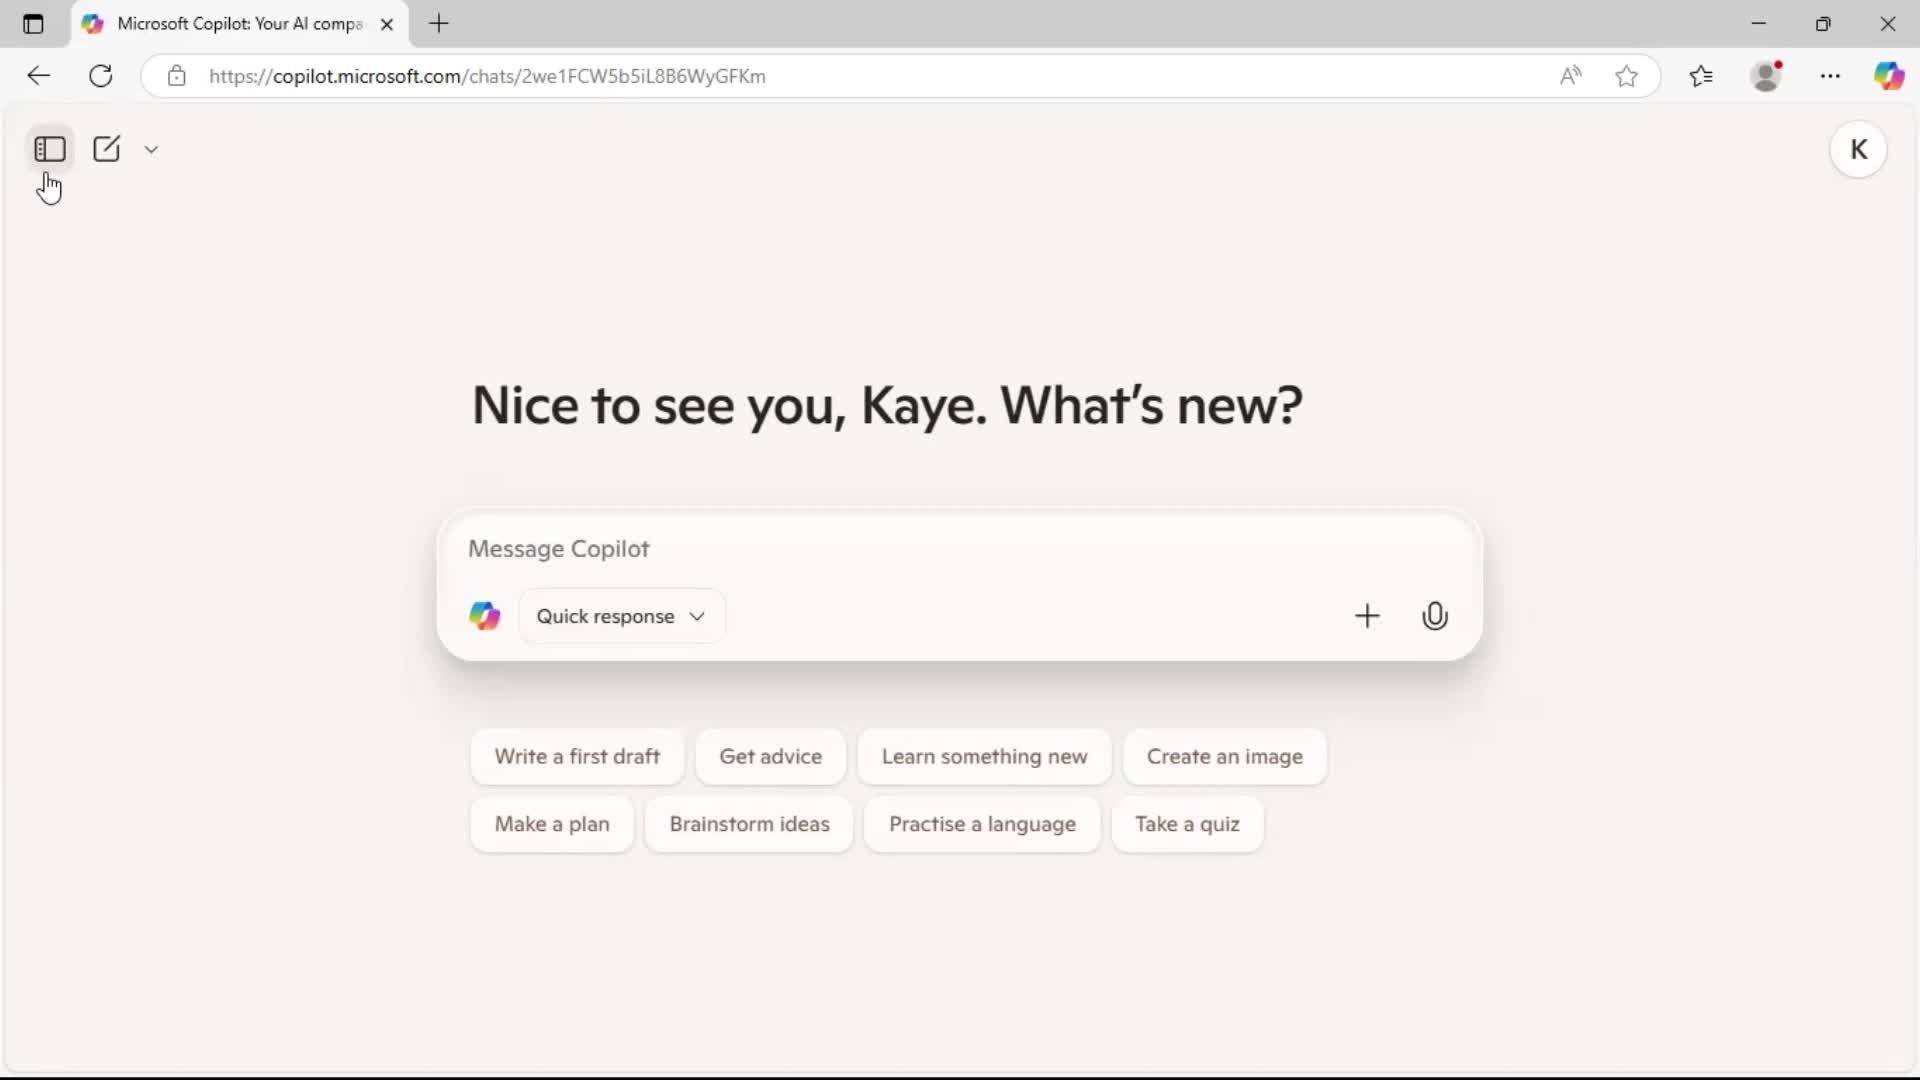Screen dimensions: 1920x1080
Task: Select the Write a first draft suggestion
Action: tap(577, 757)
